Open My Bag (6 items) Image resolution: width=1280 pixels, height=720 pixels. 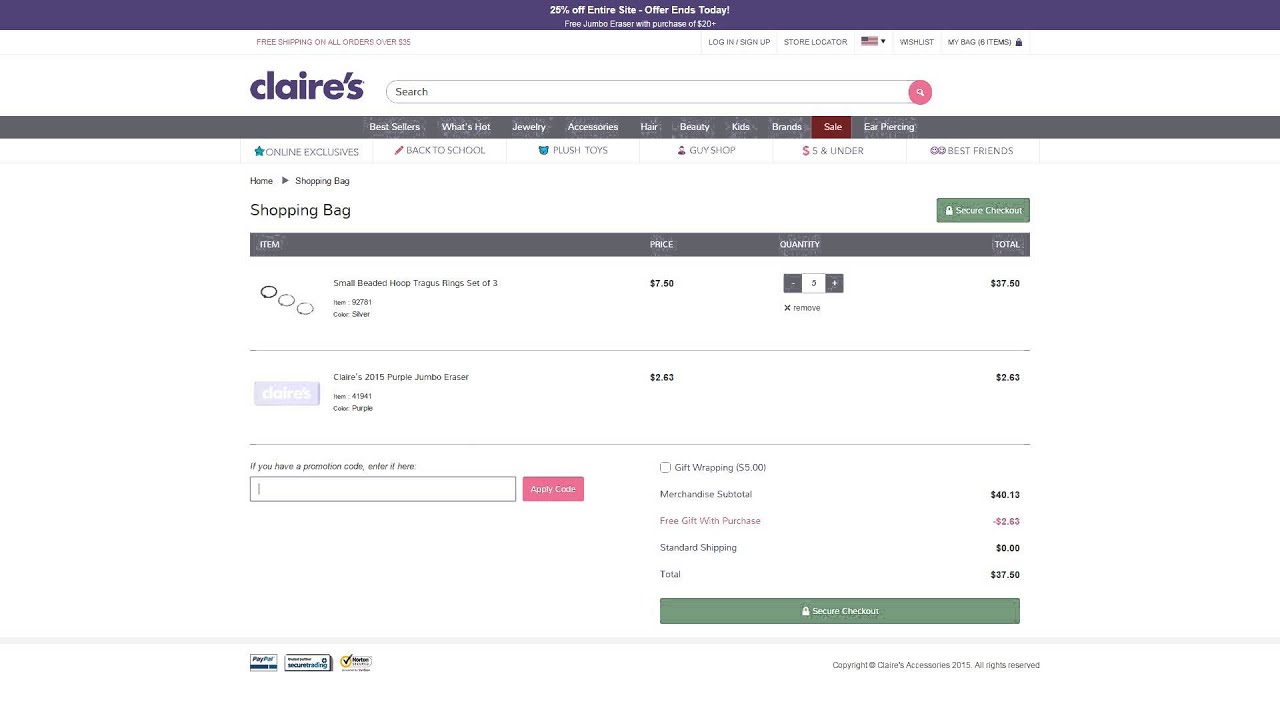pos(985,42)
